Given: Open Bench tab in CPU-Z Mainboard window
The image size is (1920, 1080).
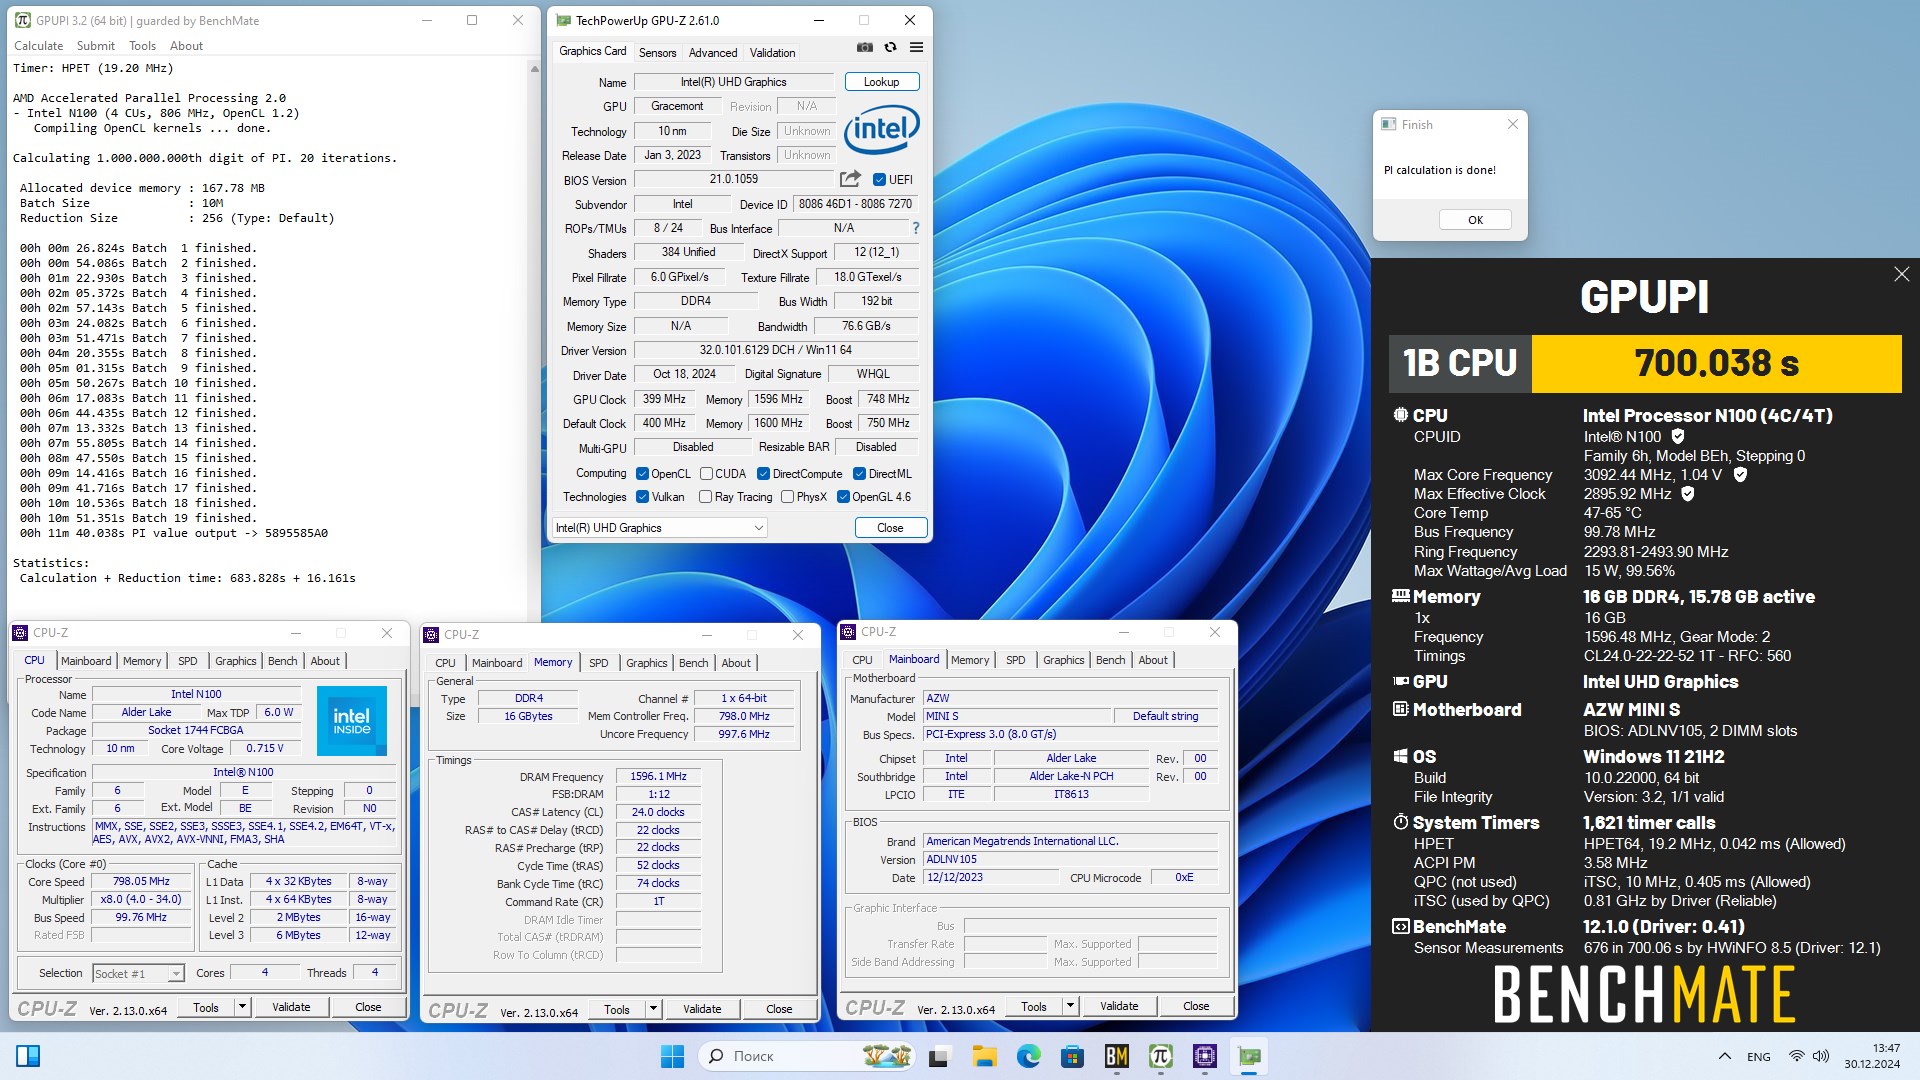Looking at the screenshot, I should click(x=1110, y=660).
